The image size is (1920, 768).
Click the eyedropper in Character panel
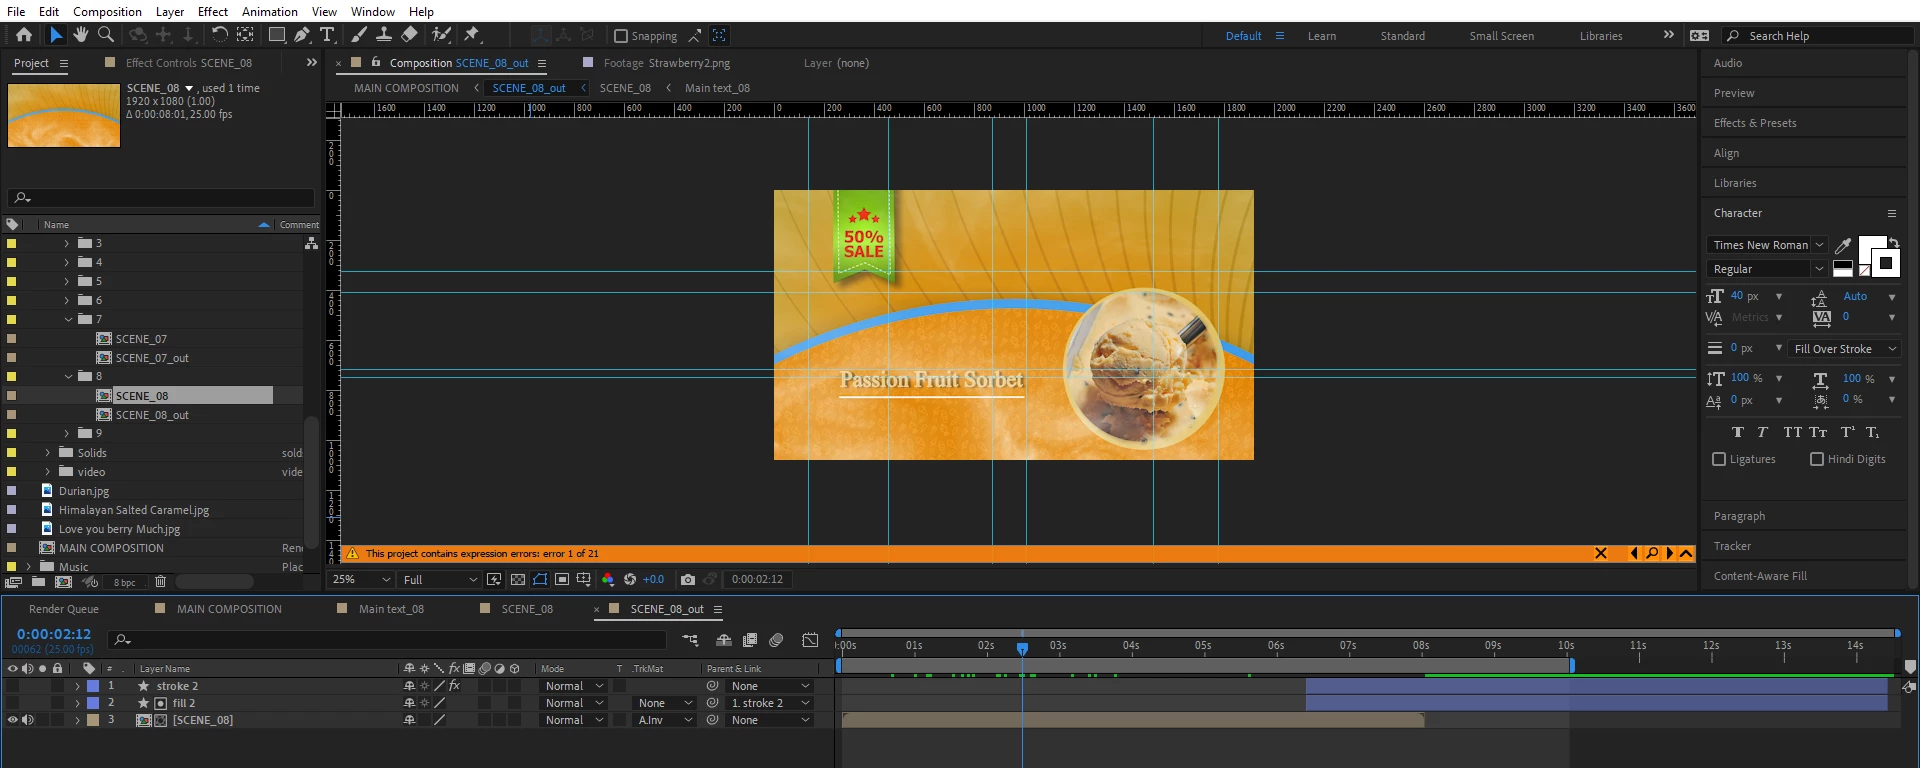point(1843,245)
